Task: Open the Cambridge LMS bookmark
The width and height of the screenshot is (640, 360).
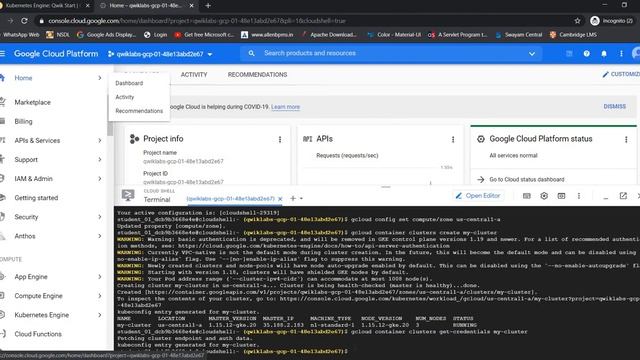Action: [573, 35]
